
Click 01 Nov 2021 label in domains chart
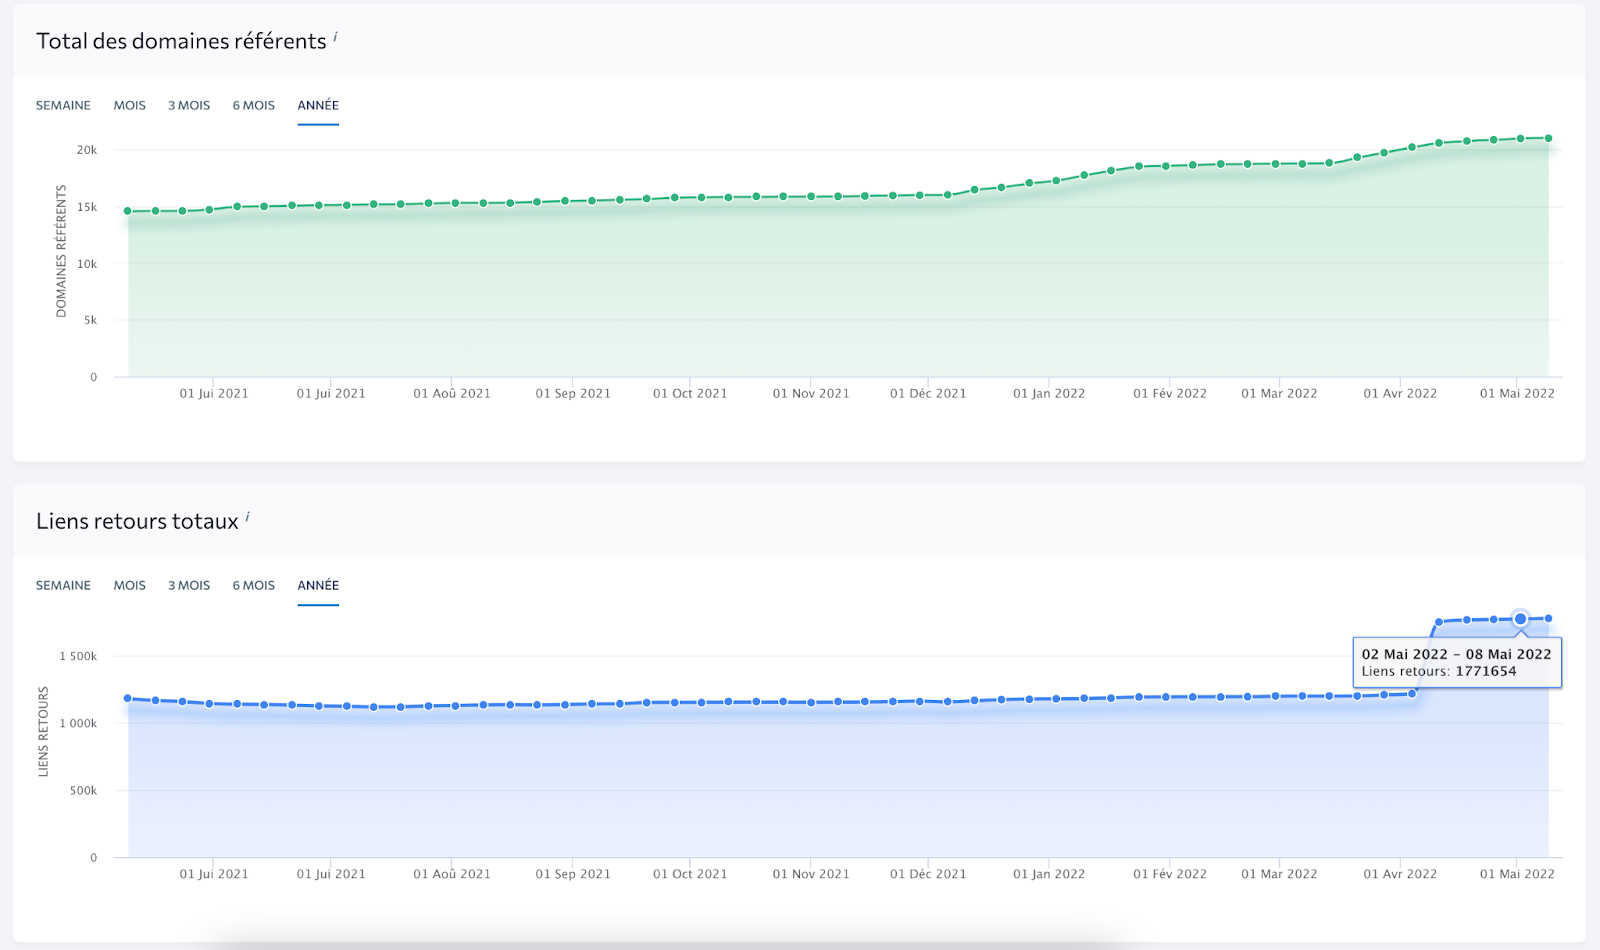[x=811, y=393]
